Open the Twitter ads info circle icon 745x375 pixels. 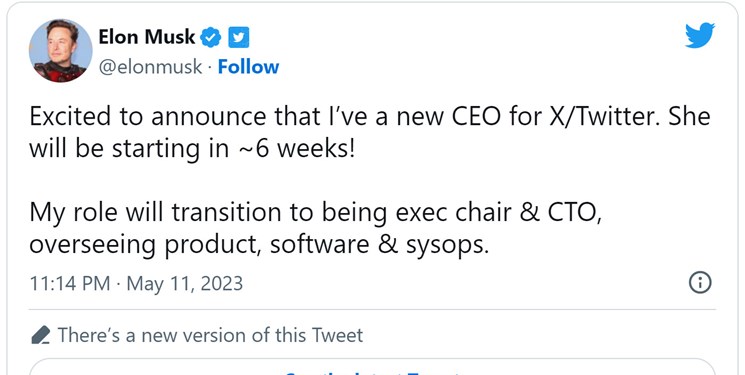pyautogui.click(x=700, y=282)
